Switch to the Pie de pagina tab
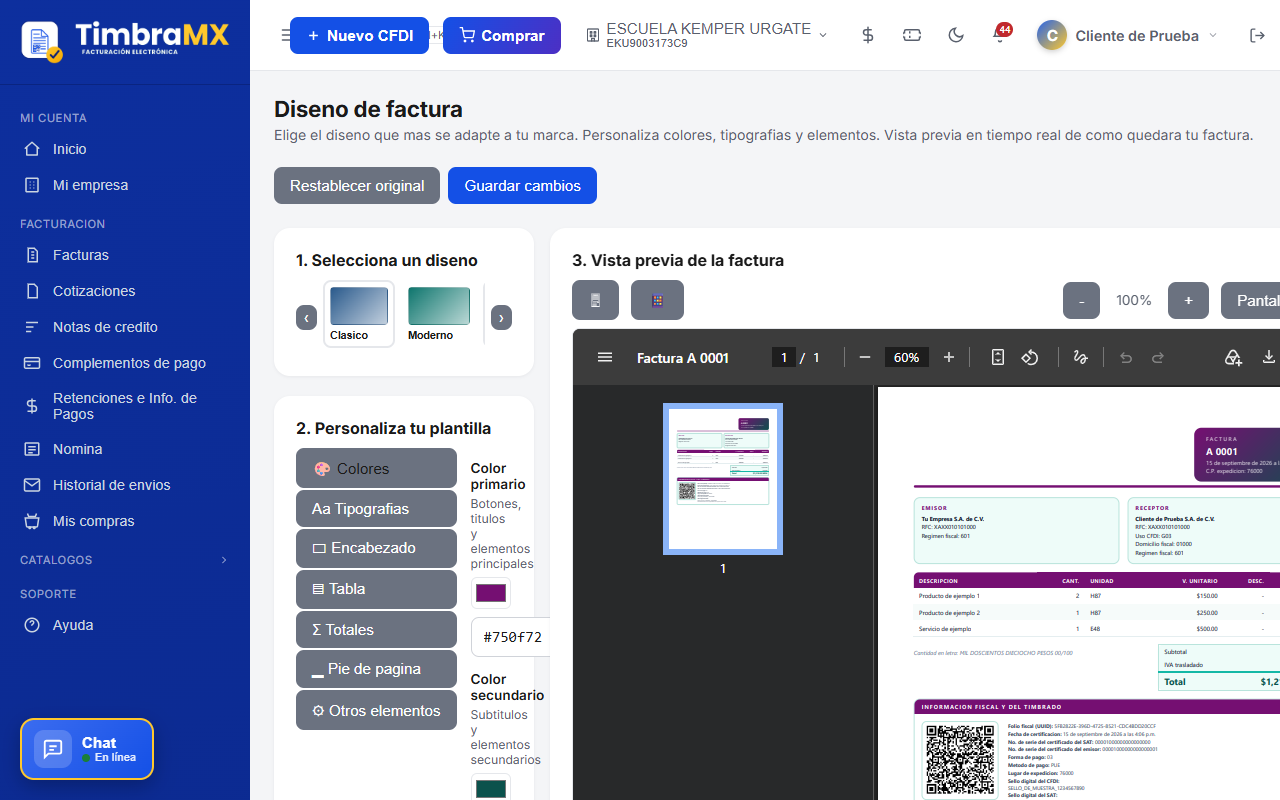This screenshot has width=1280, height=800. pyautogui.click(x=376, y=669)
